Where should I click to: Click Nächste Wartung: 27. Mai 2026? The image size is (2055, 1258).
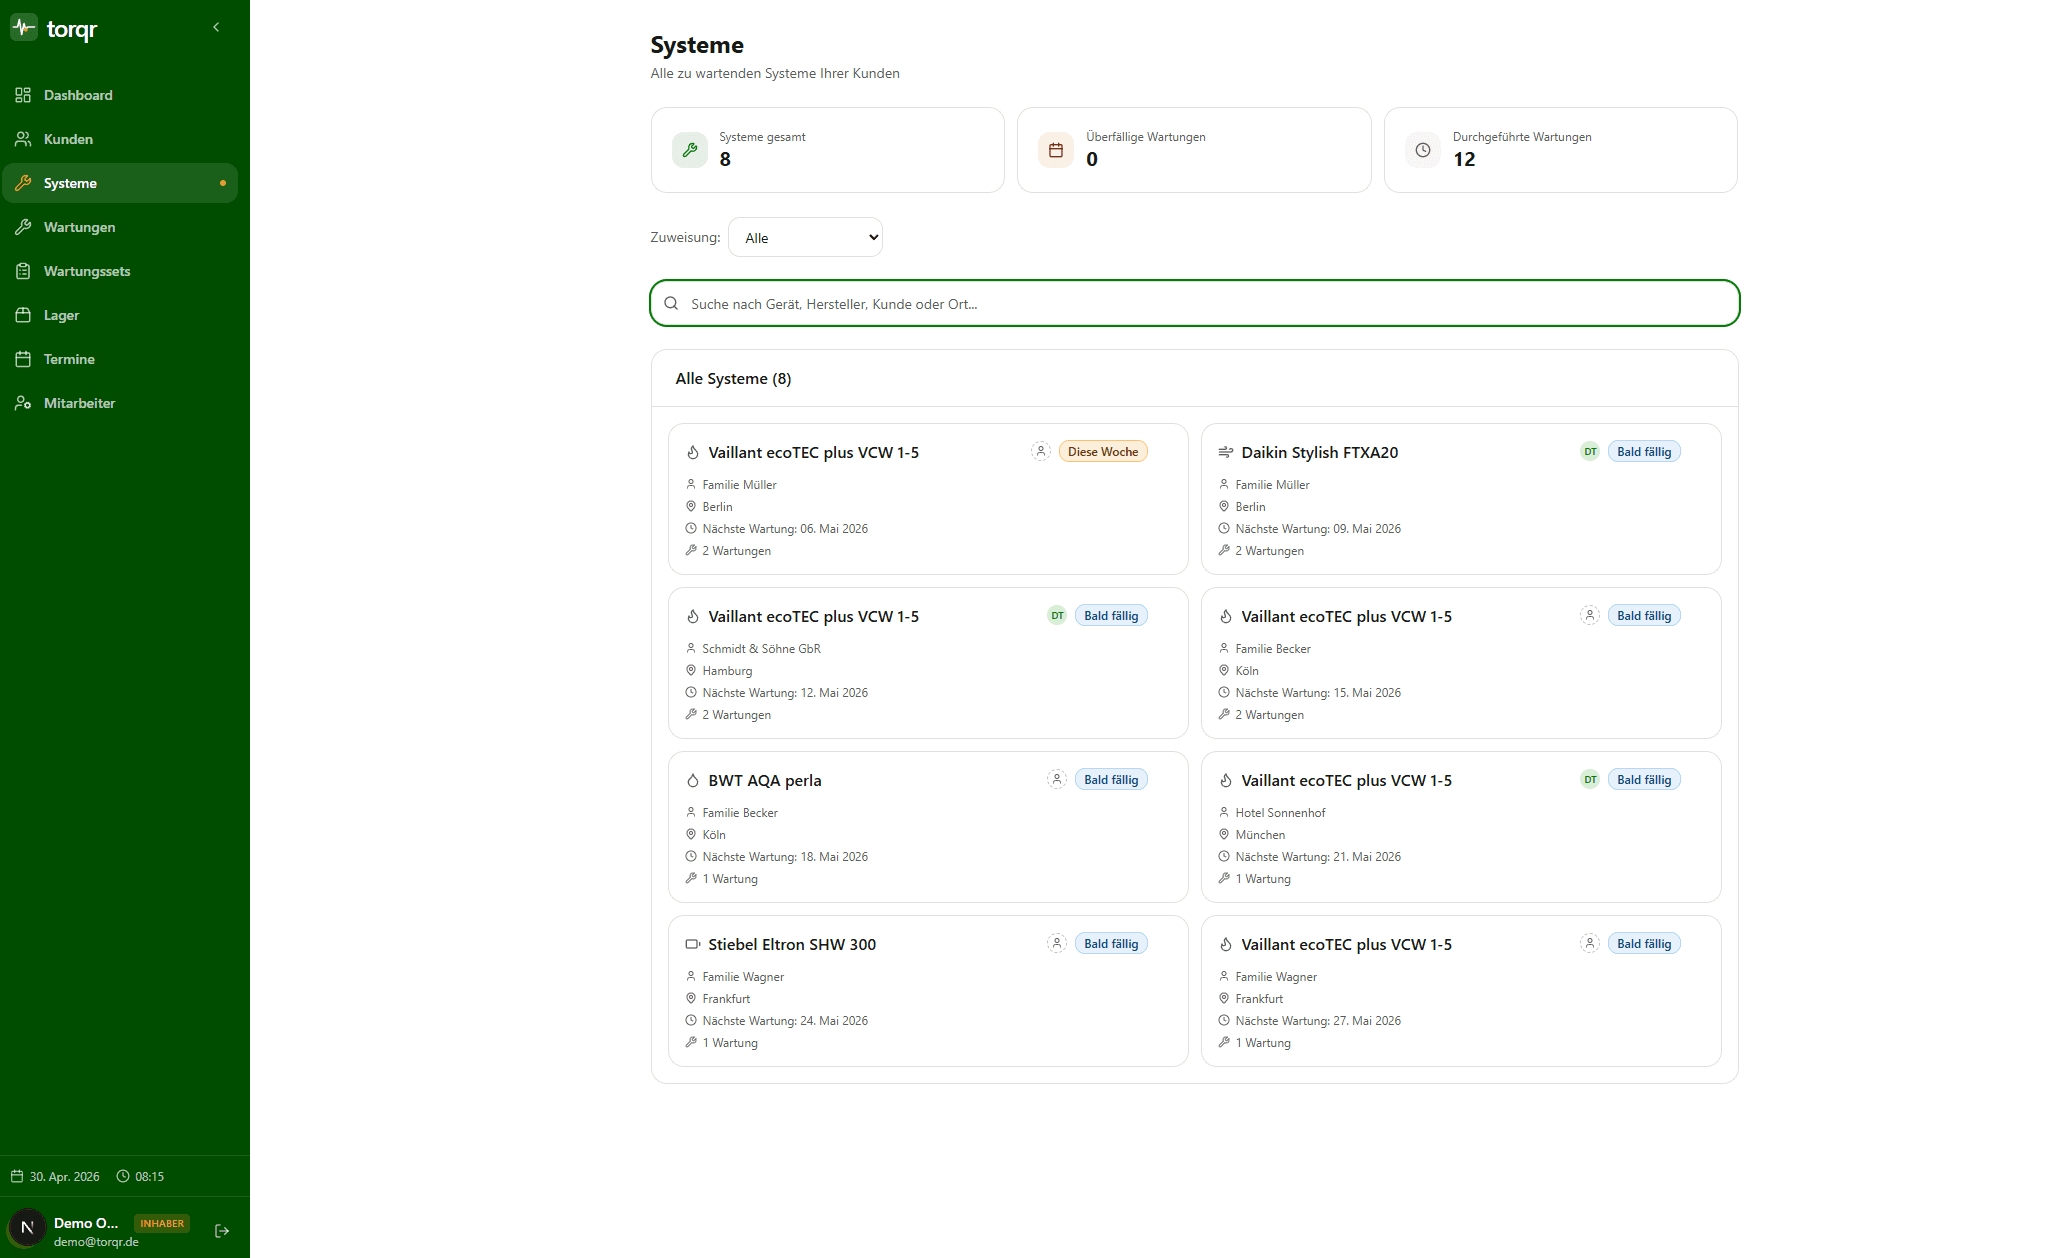pyautogui.click(x=1318, y=1020)
